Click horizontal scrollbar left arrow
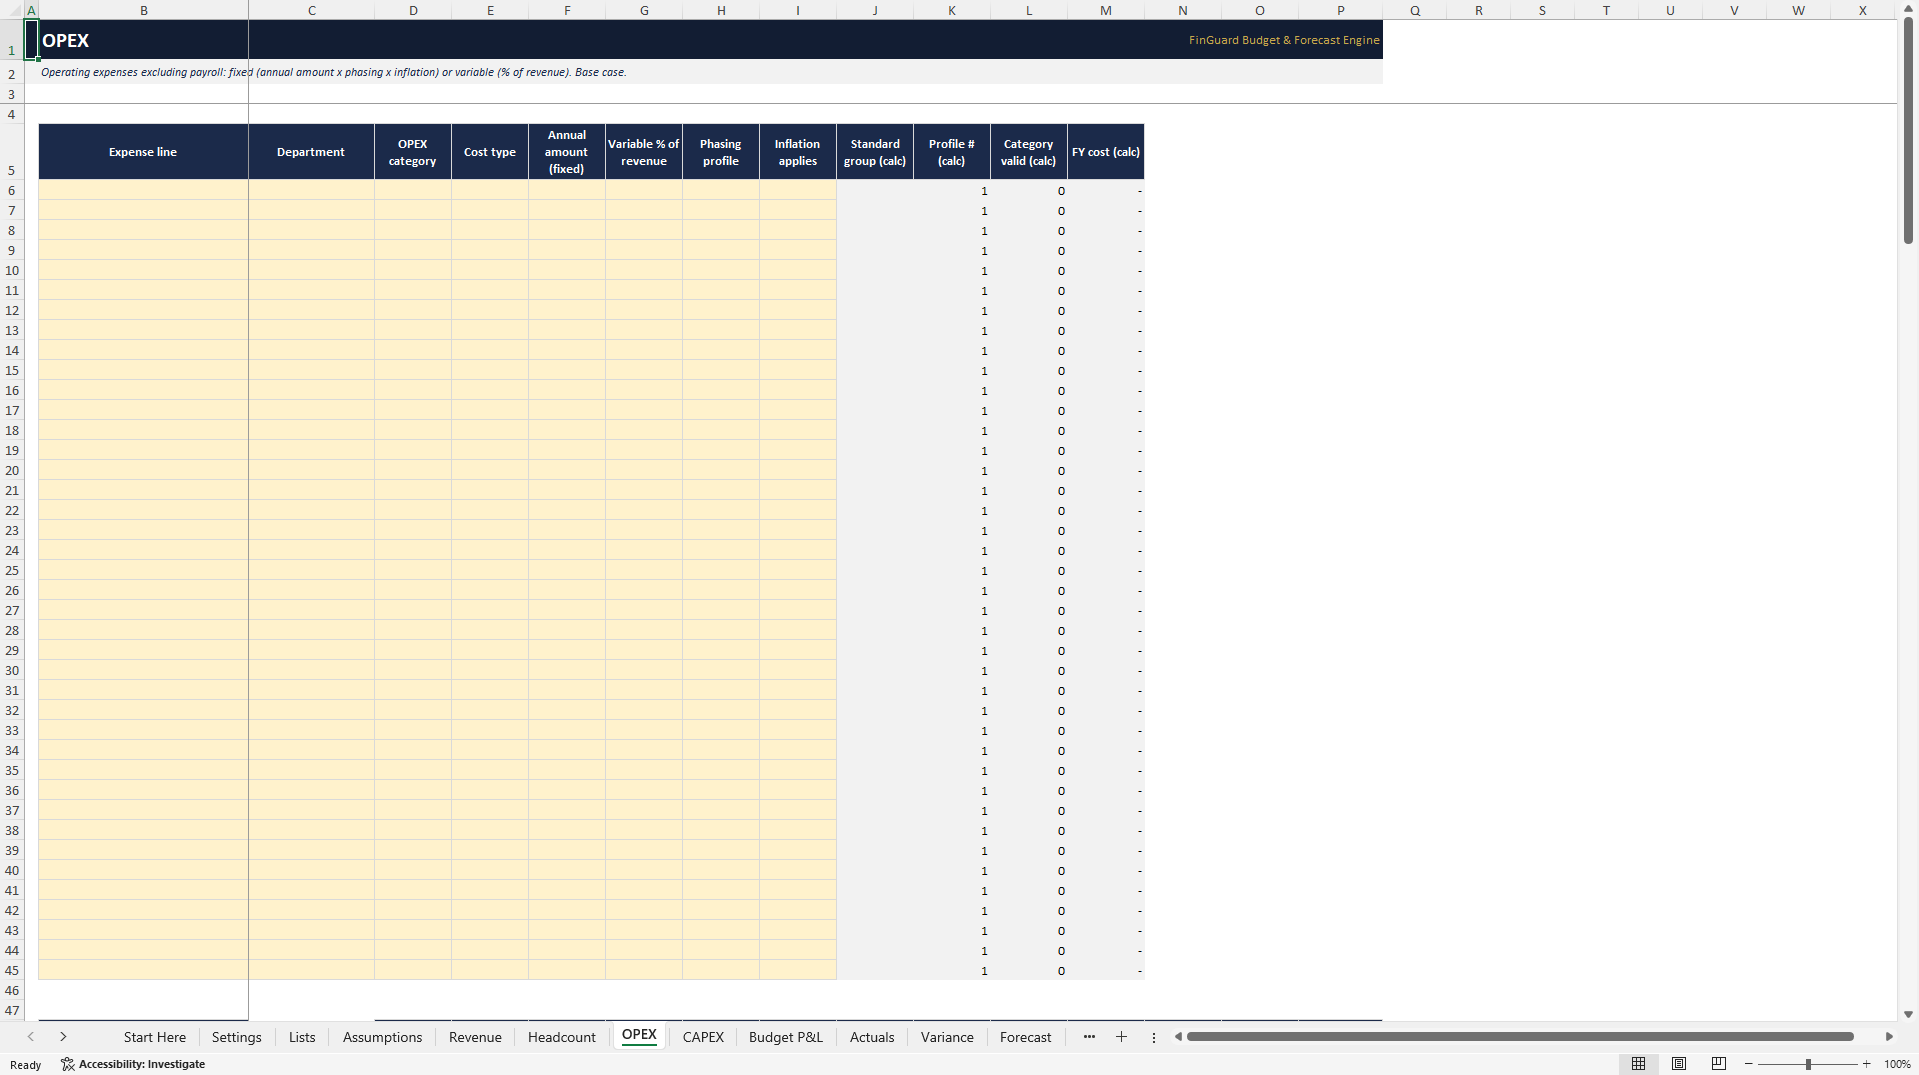Image resolution: width=1919 pixels, height=1075 pixels. tap(1178, 1037)
